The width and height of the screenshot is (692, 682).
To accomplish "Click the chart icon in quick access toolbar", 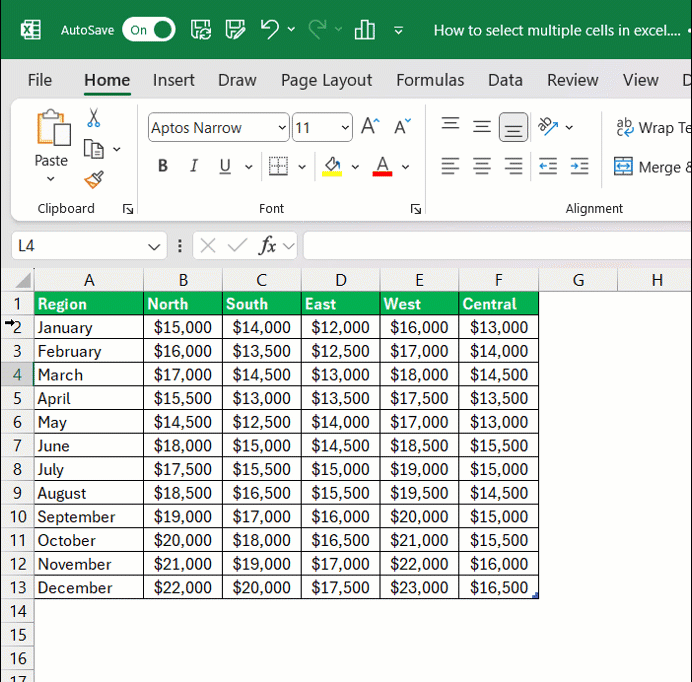I will tap(365, 30).
